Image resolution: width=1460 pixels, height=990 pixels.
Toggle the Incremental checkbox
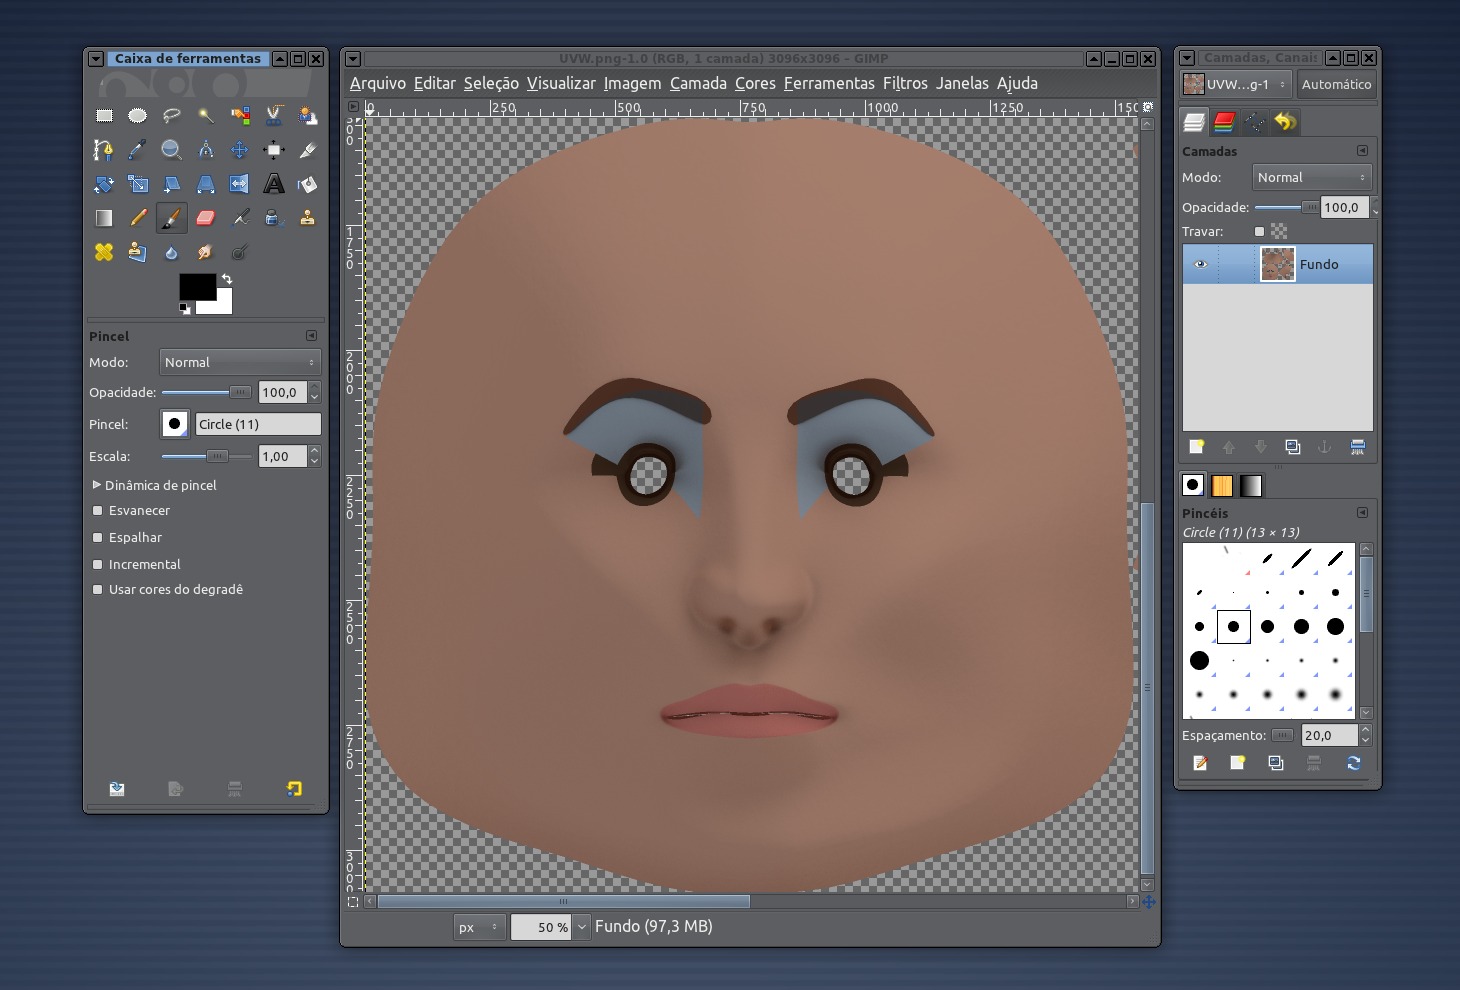(x=98, y=564)
